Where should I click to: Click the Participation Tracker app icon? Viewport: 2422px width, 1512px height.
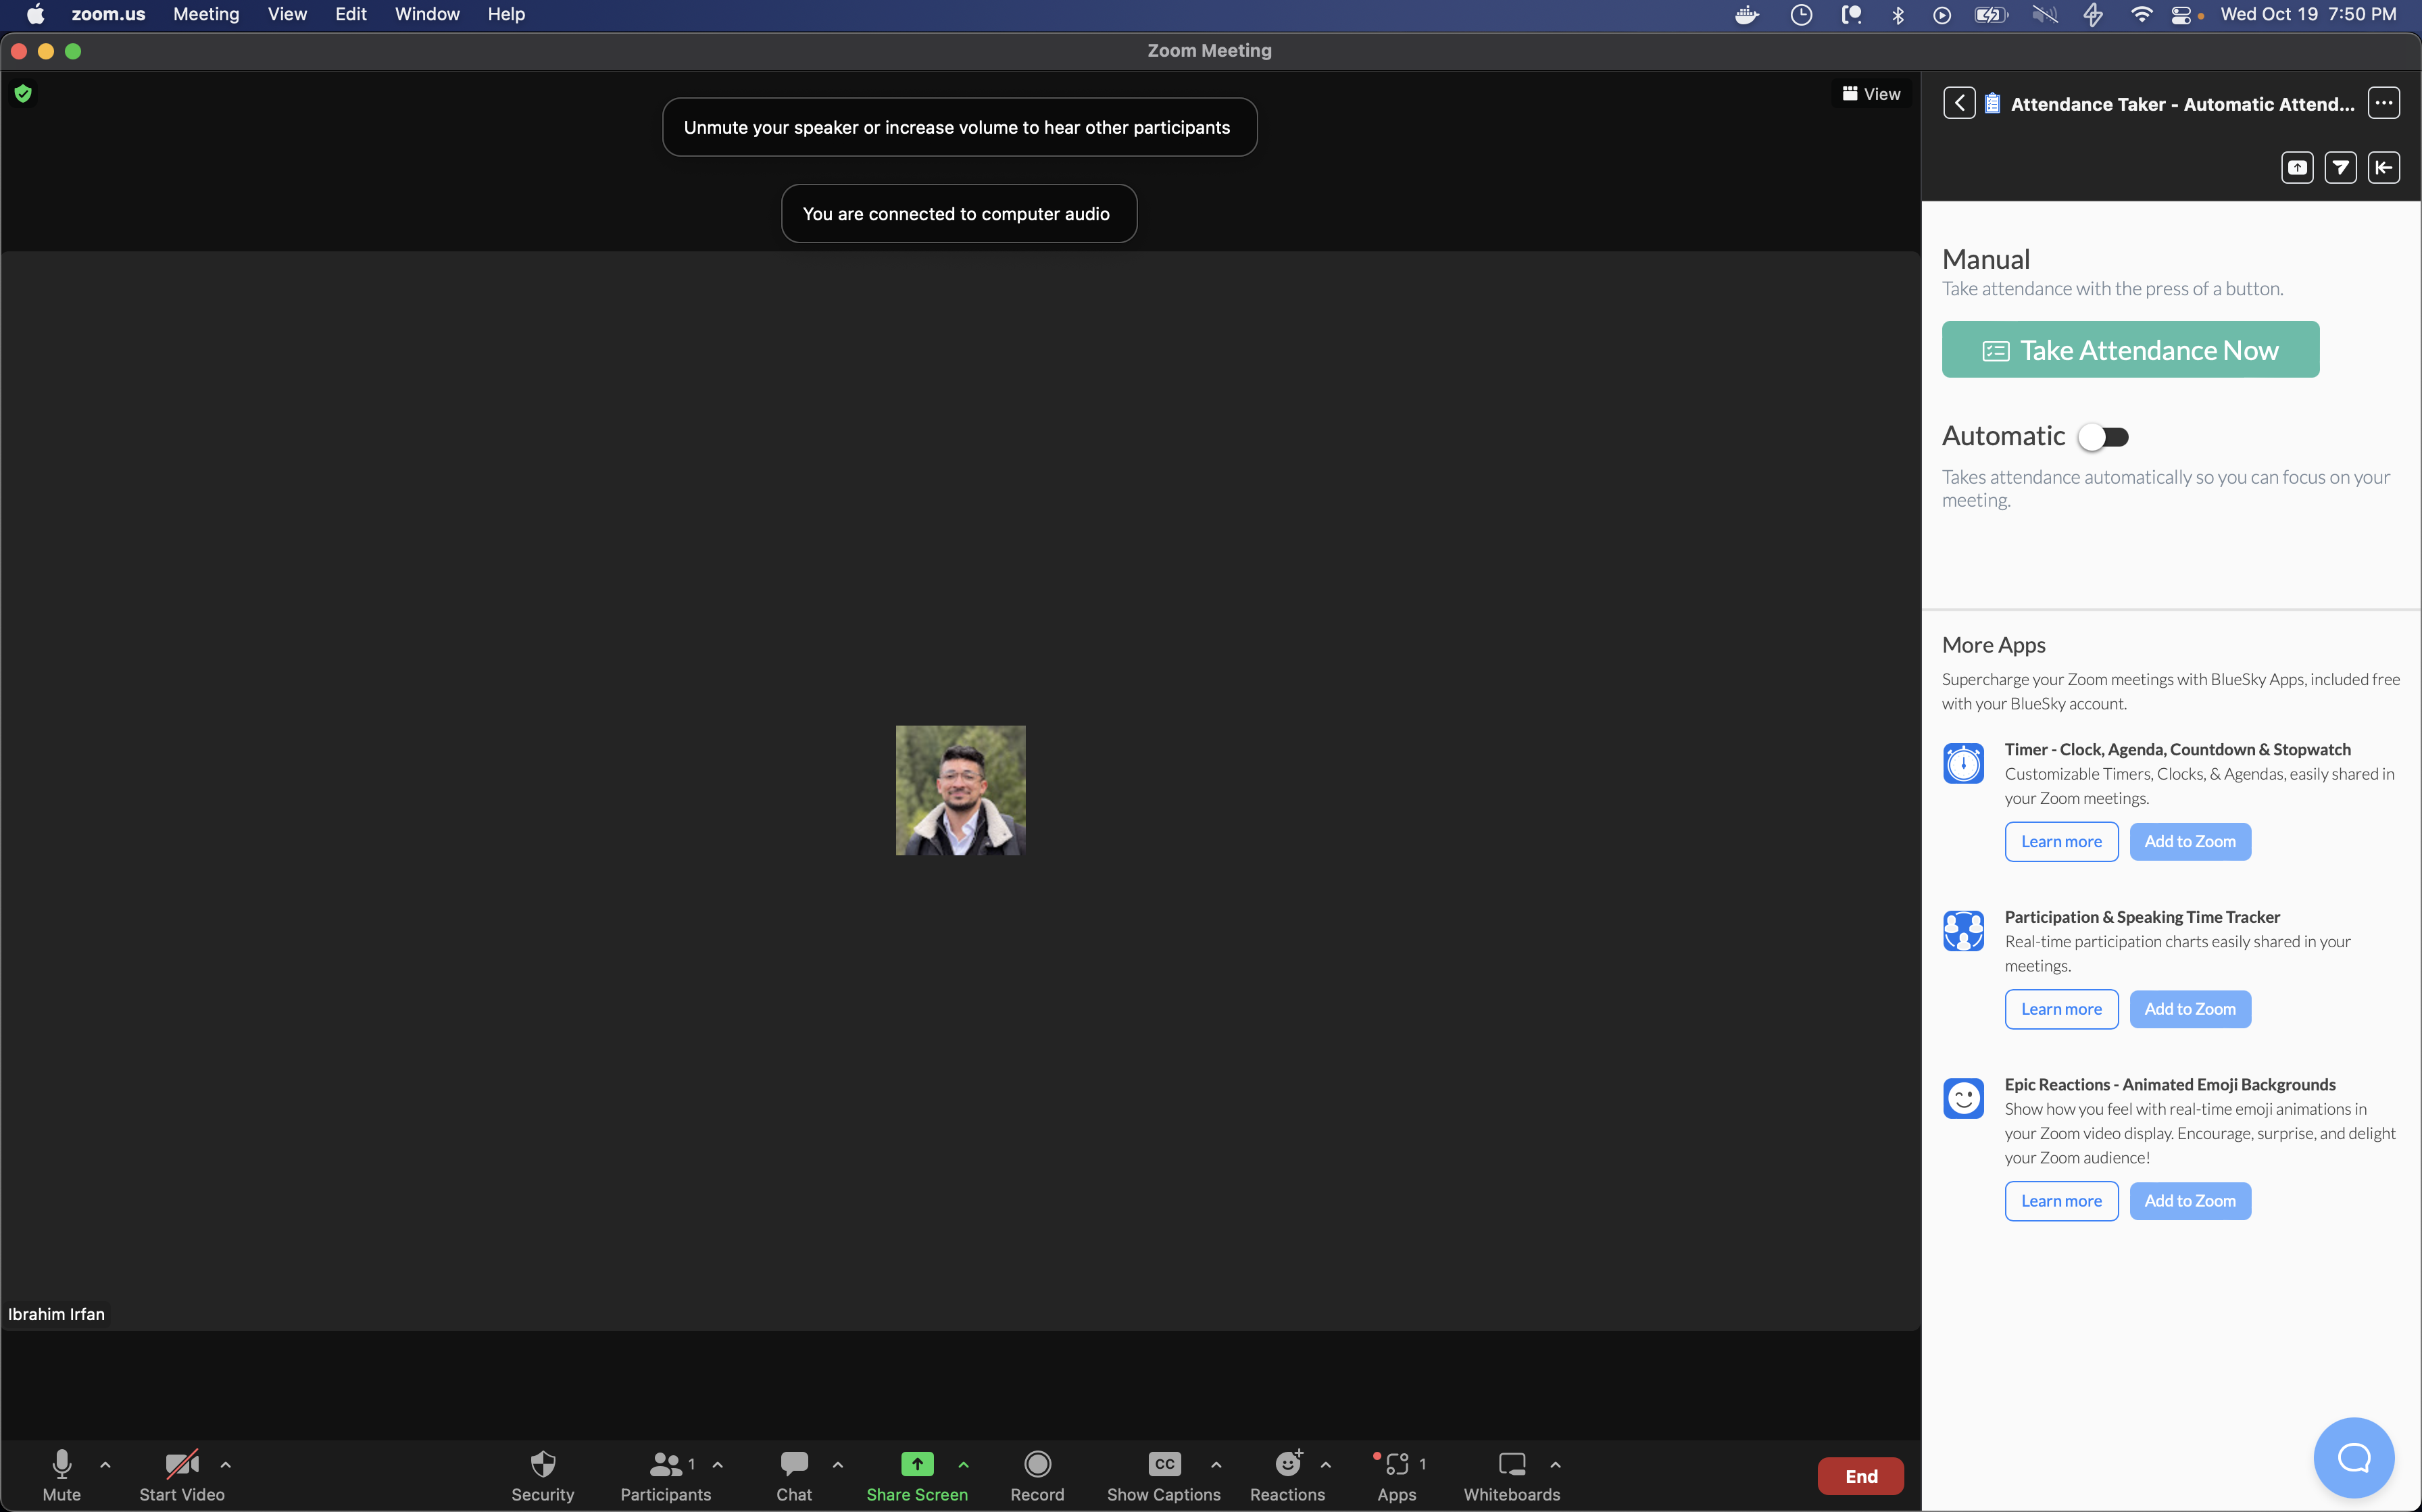(1963, 931)
